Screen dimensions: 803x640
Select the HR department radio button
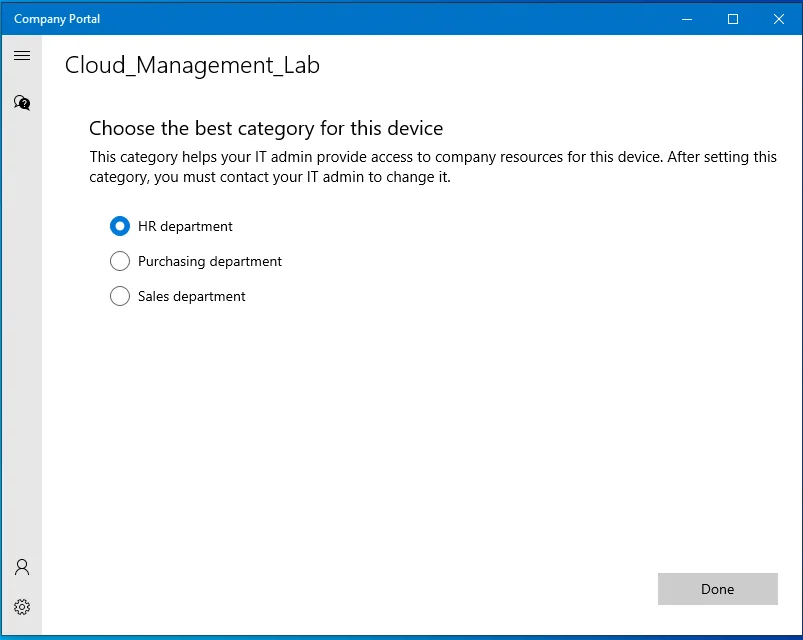pos(120,226)
